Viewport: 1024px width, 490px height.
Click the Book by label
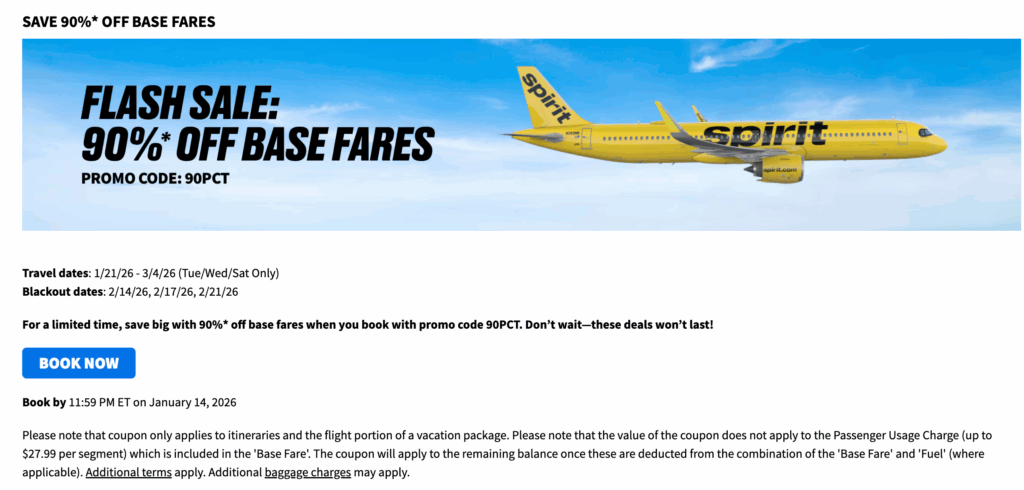43,402
